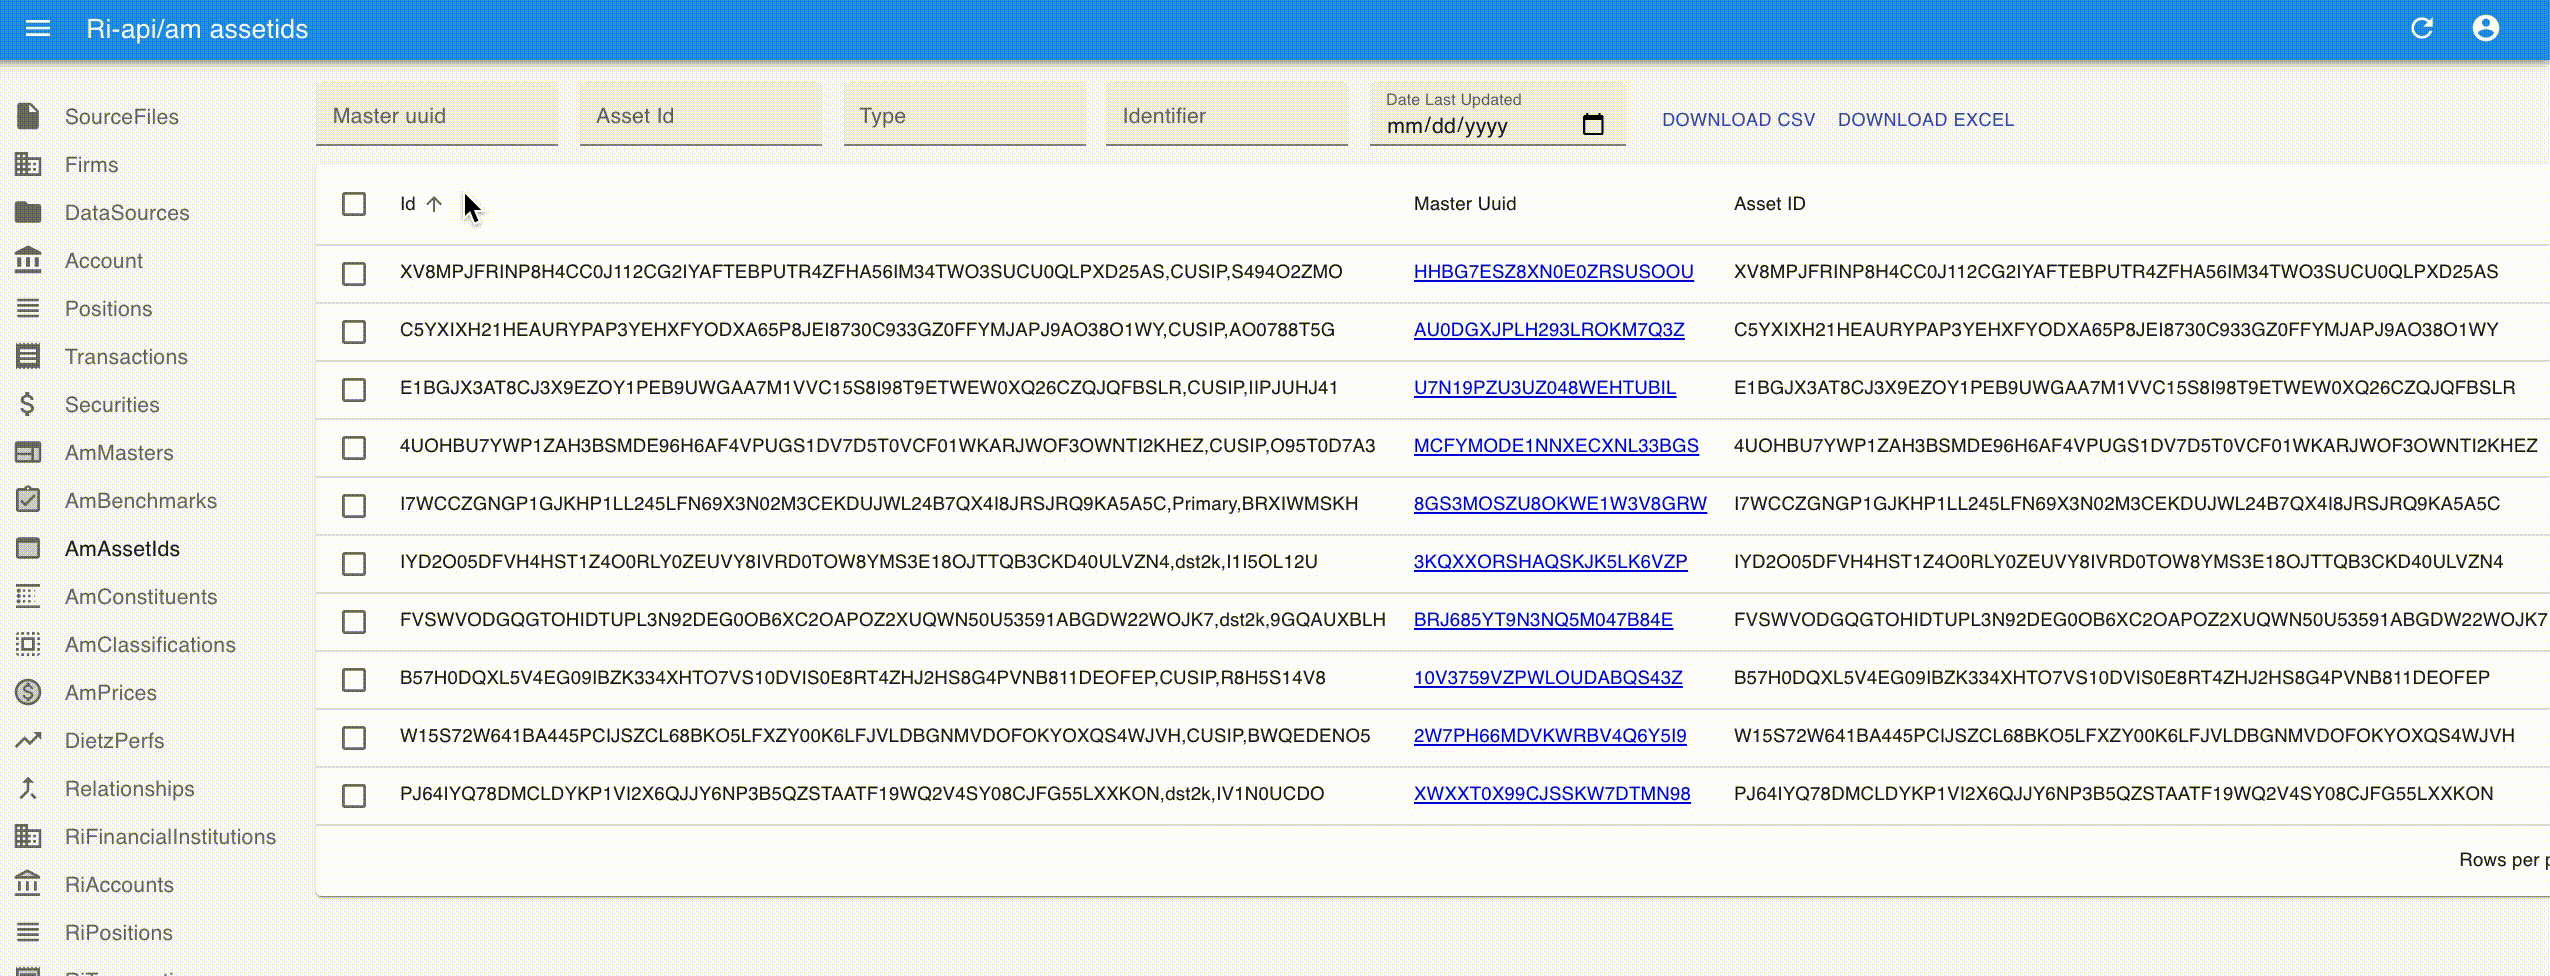
Task: Check the row starting with XV8MPJFRINP8H4
Action: pos(354,273)
